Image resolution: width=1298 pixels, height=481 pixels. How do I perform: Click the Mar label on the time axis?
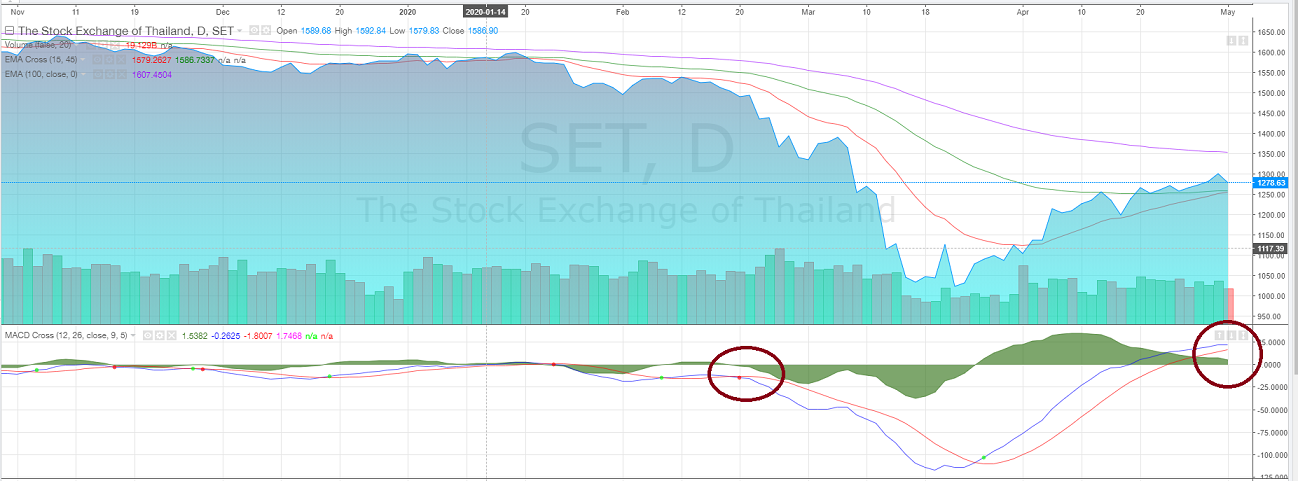(x=808, y=11)
